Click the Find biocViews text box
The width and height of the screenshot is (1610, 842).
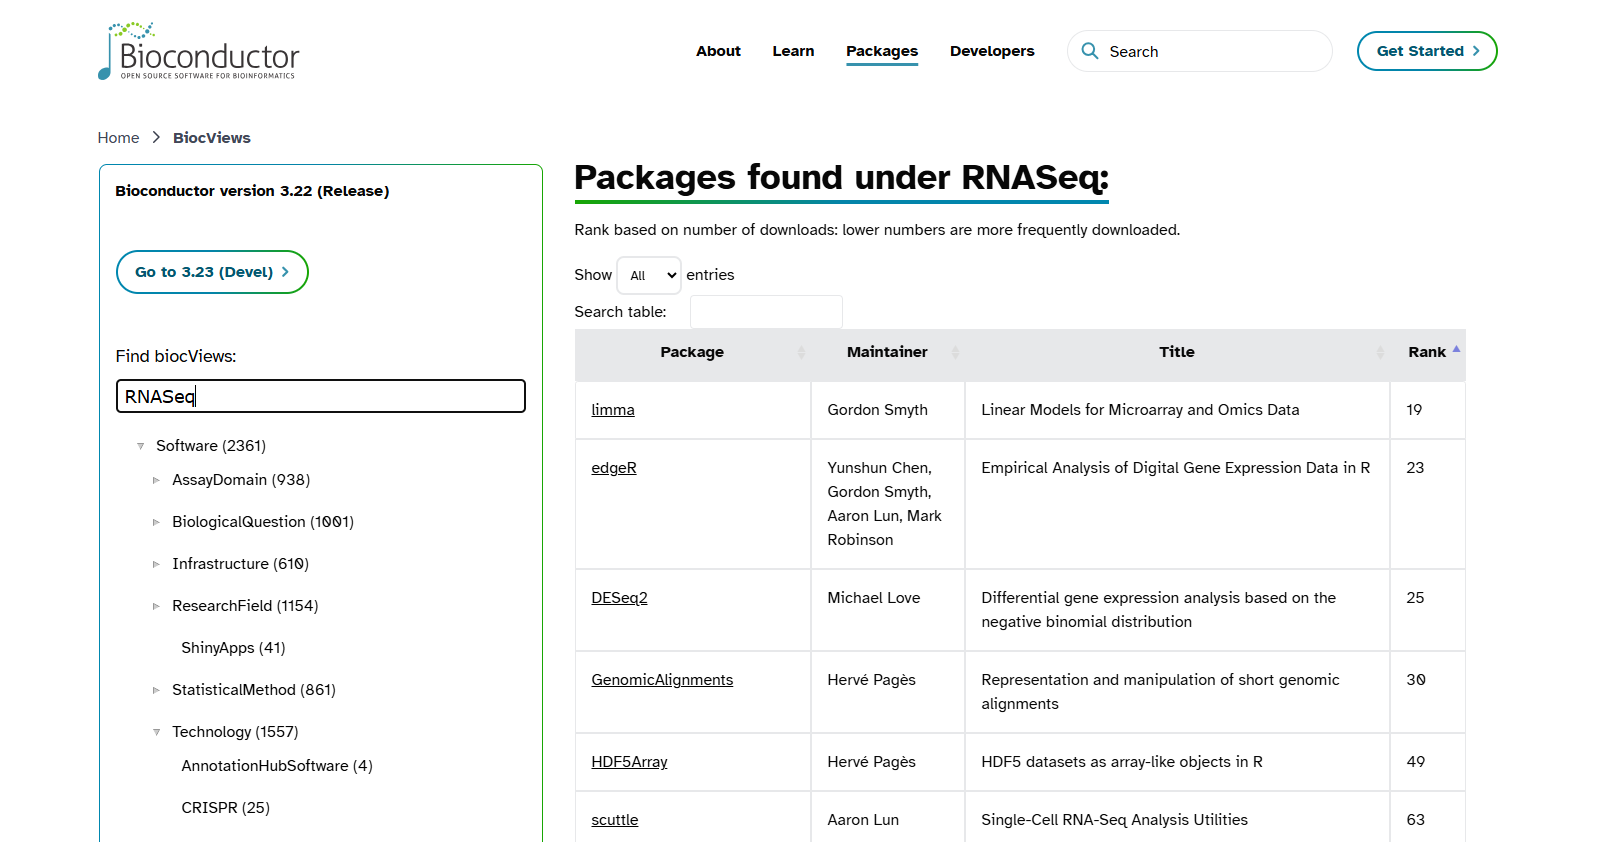[320, 396]
